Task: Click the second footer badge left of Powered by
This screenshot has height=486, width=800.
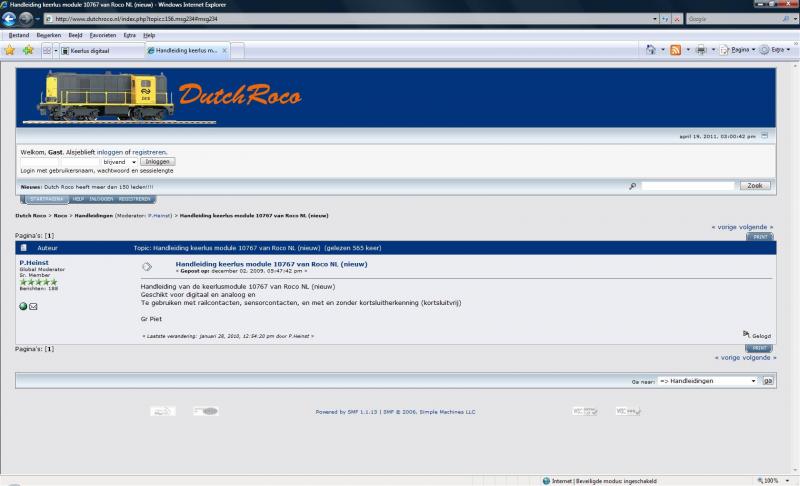Action: 206,411
